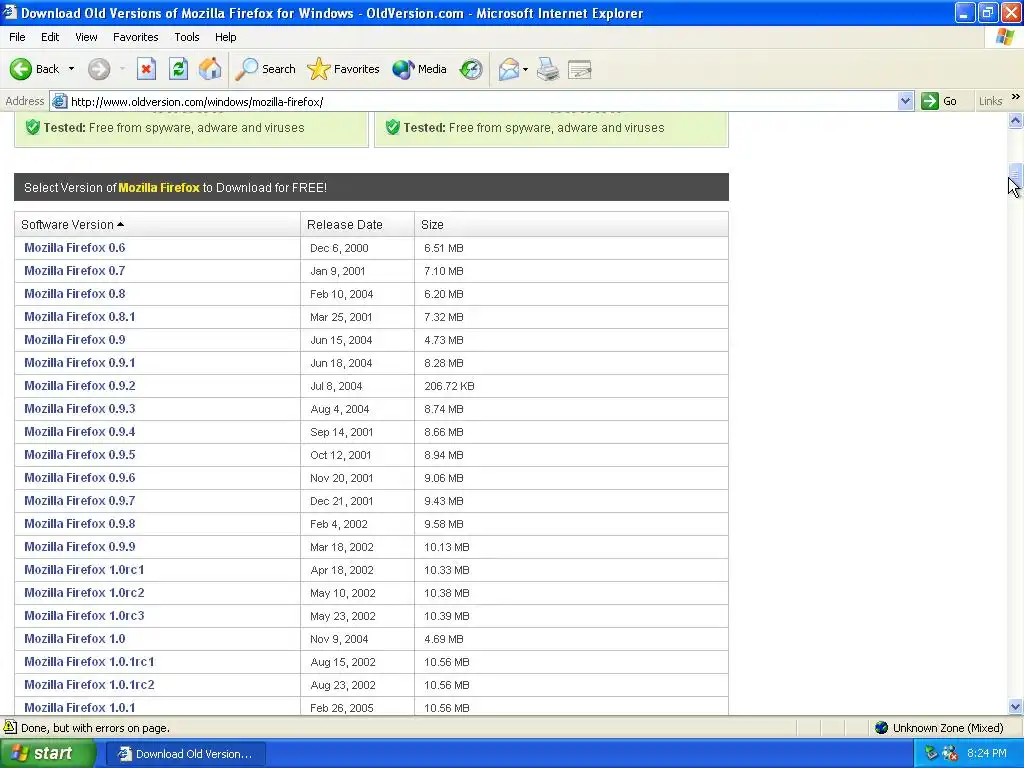This screenshot has height=768, width=1024.
Task: Click the left green Tested shield icon
Action: pyautogui.click(x=32, y=127)
